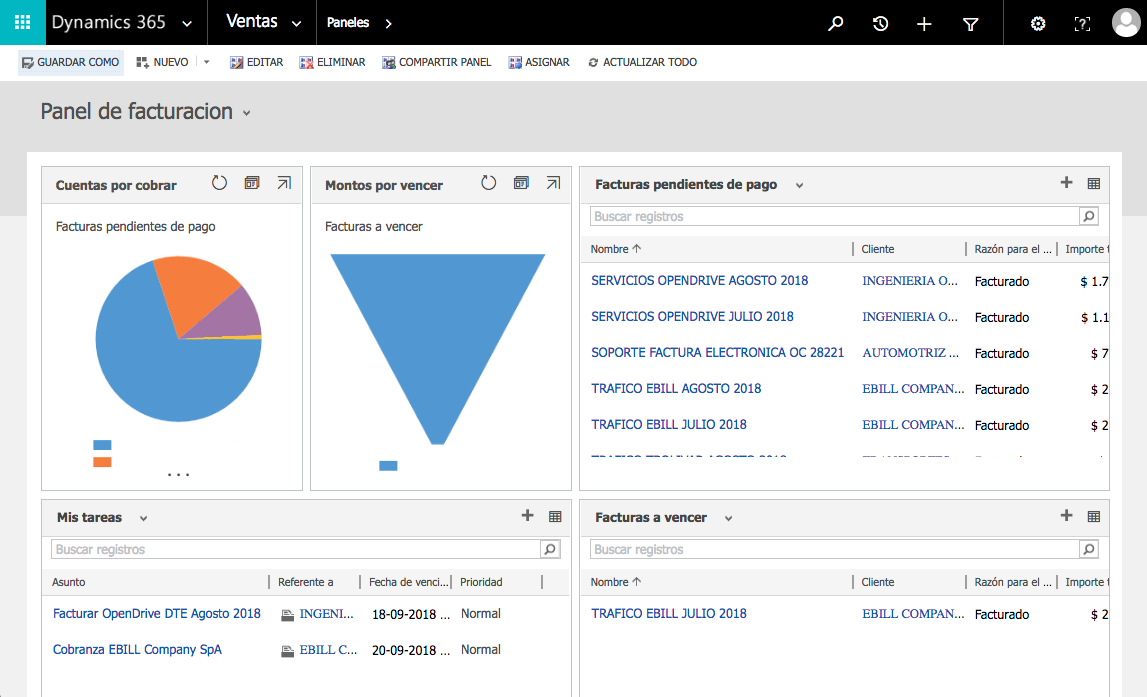Viewport: 1147px width, 697px height.
Task: View records for Cuentas por cobrar chart
Action: tap(252, 183)
